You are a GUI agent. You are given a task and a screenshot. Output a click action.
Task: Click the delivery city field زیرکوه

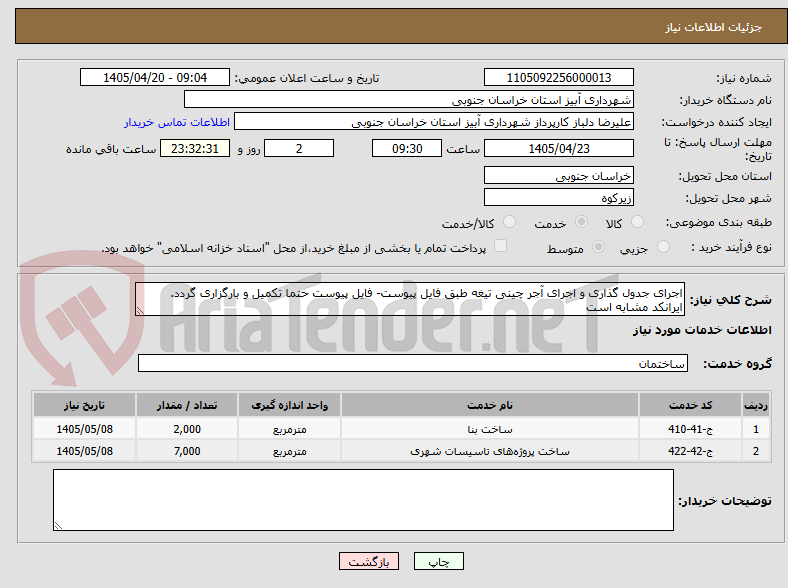click(x=559, y=198)
